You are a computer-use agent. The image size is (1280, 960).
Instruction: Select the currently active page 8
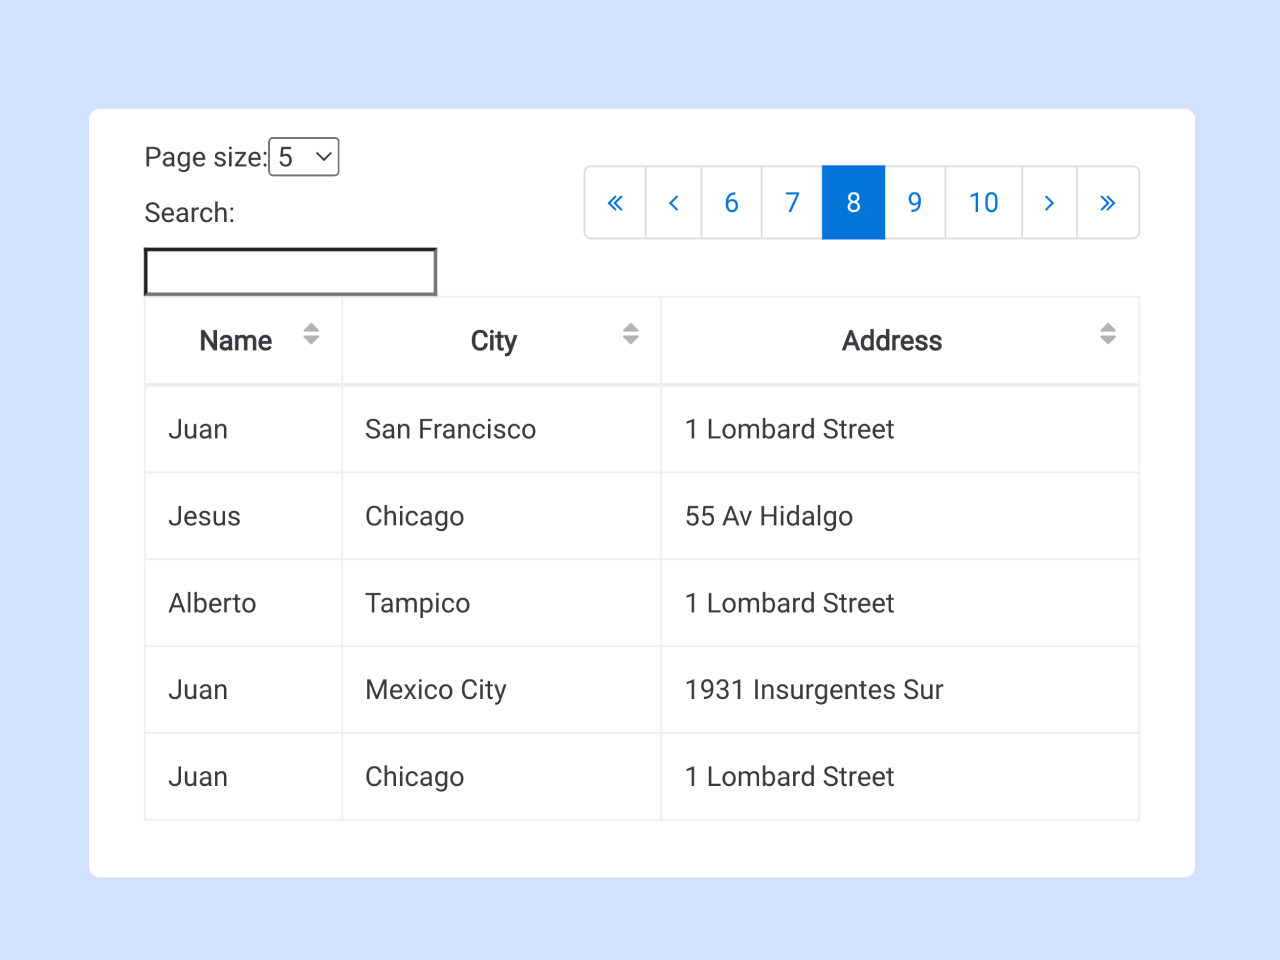click(853, 202)
